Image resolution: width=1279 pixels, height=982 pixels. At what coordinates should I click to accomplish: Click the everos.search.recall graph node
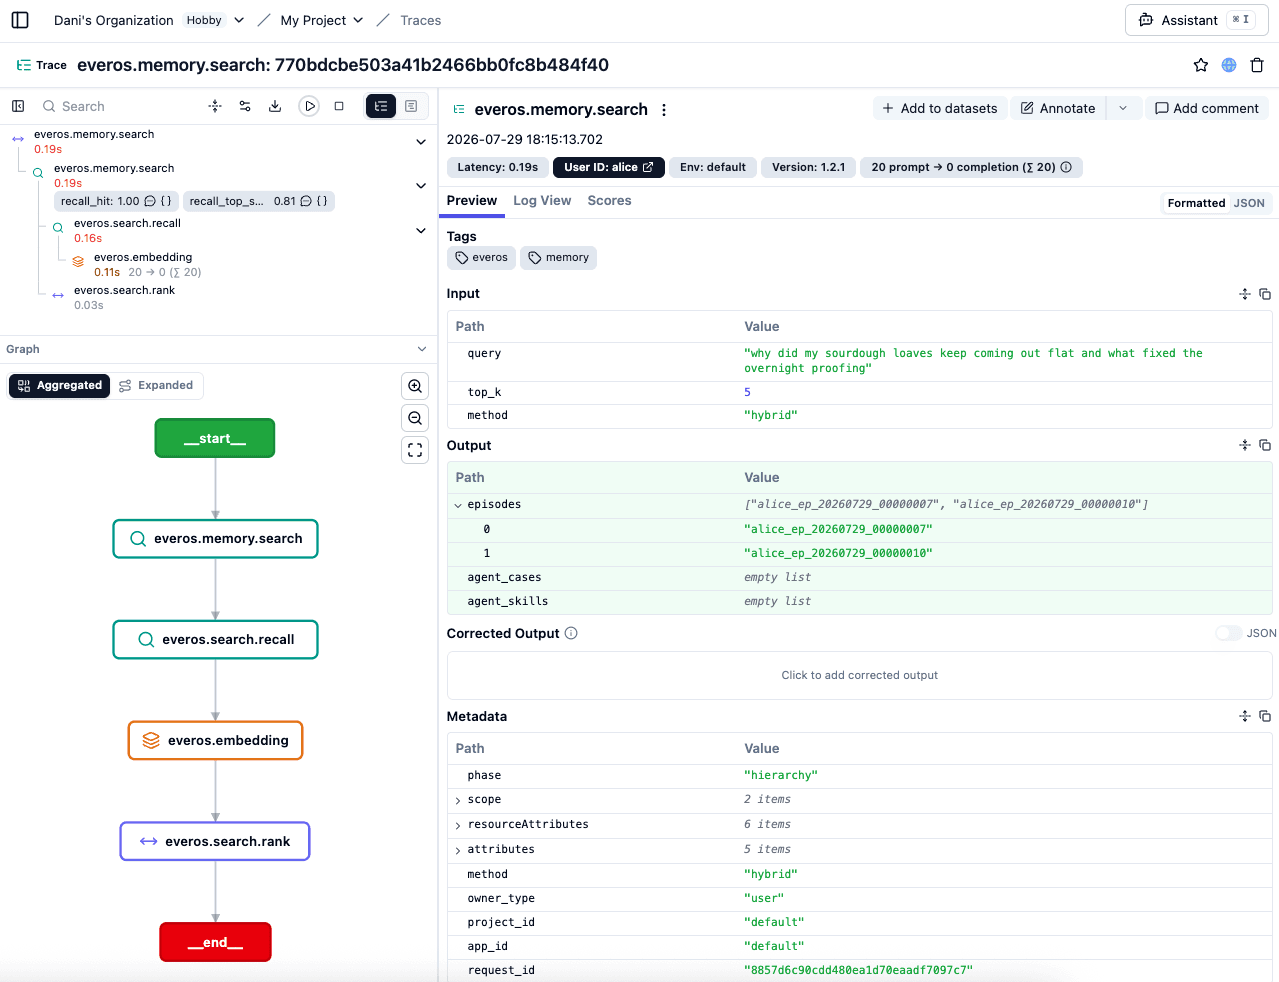216,640
